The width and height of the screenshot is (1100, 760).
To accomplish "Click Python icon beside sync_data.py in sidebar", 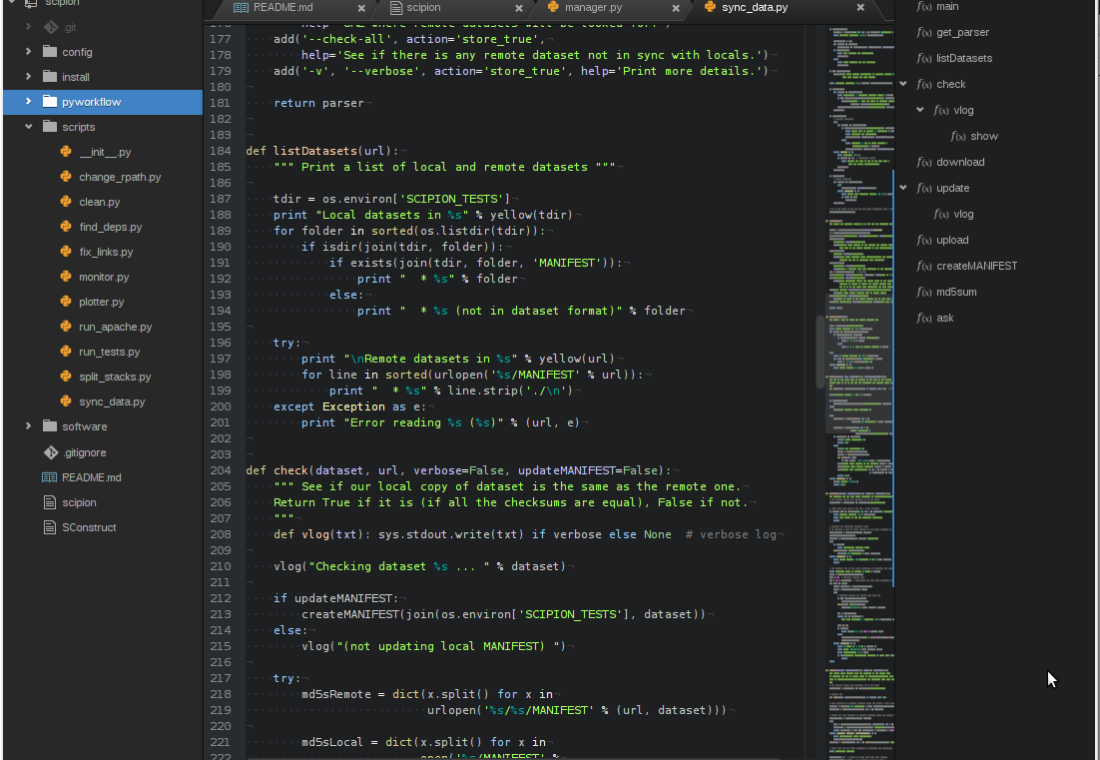I will click(x=66, y=401).
